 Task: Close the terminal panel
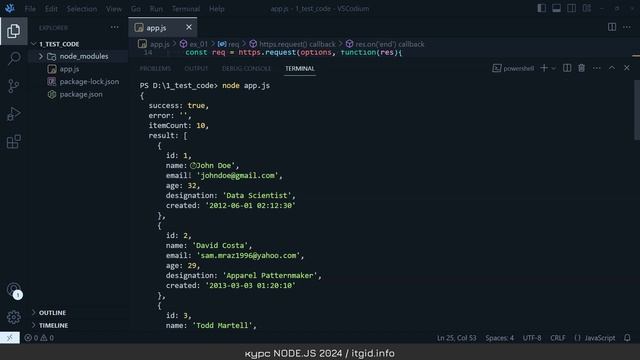click(627, 68)
